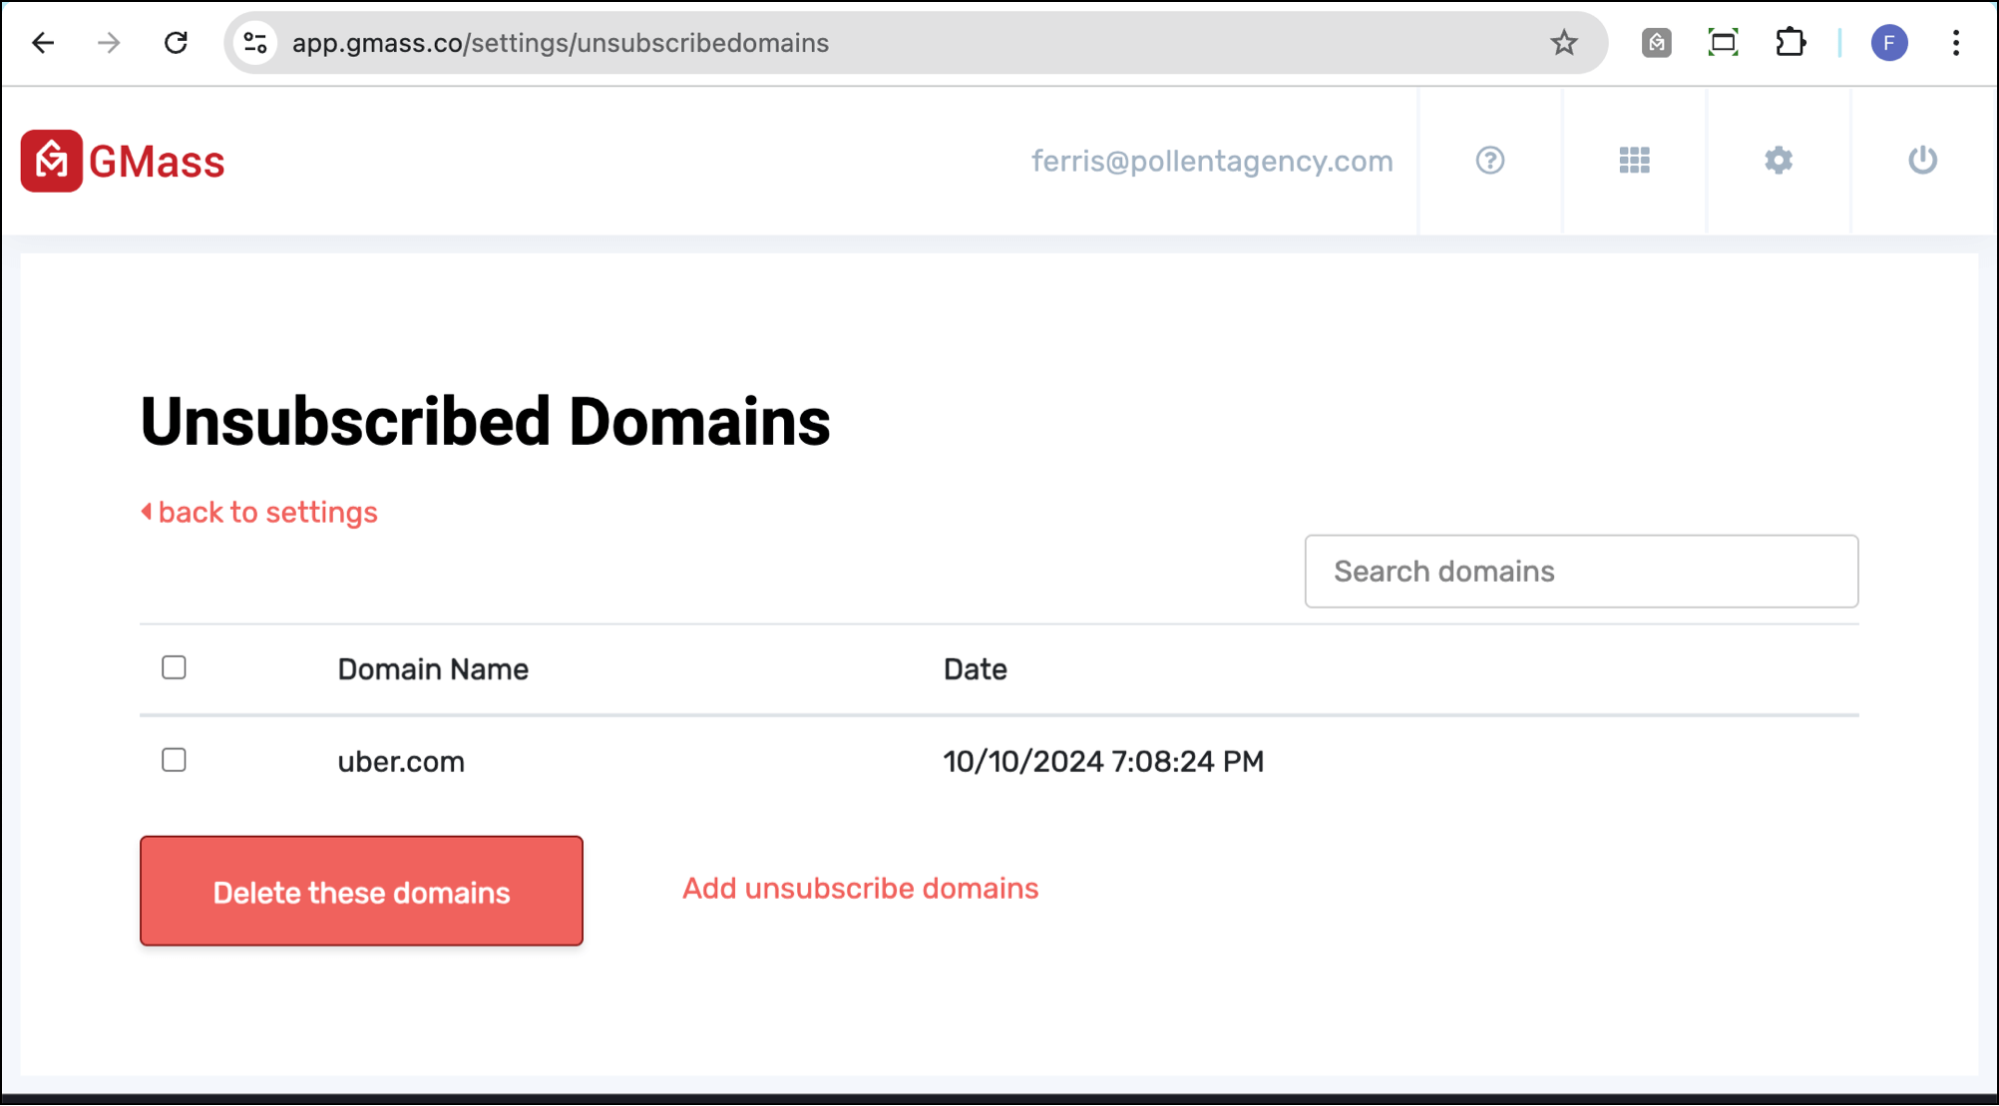This screenshot has width=1999, height=1106.
Task: Open the GMass browser extension icon
Action: (x=1657, y=43)
